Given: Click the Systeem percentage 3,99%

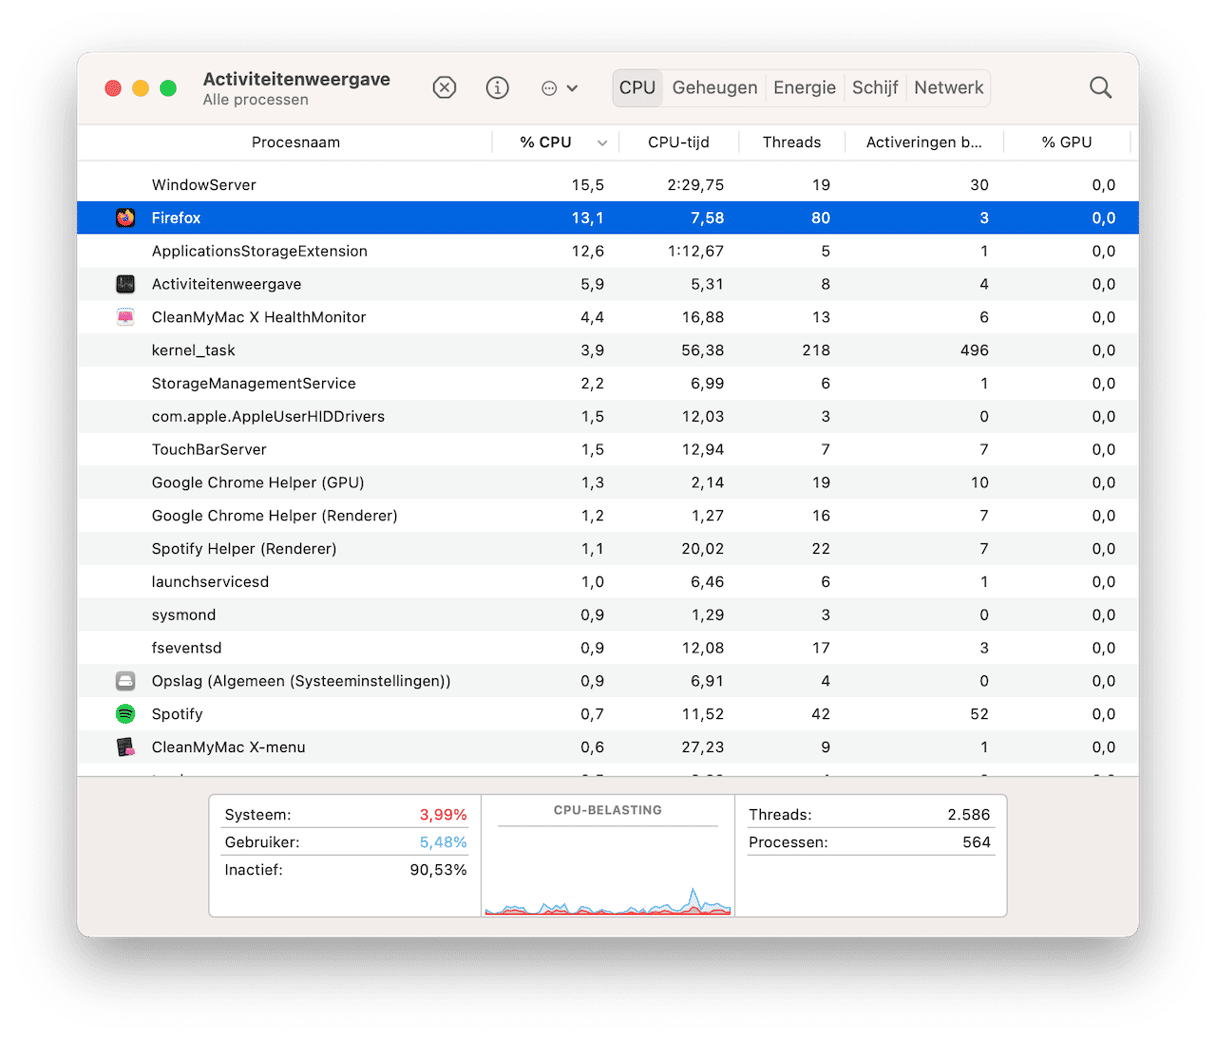Looking at the screenshot, I should (x=443, y=815).
